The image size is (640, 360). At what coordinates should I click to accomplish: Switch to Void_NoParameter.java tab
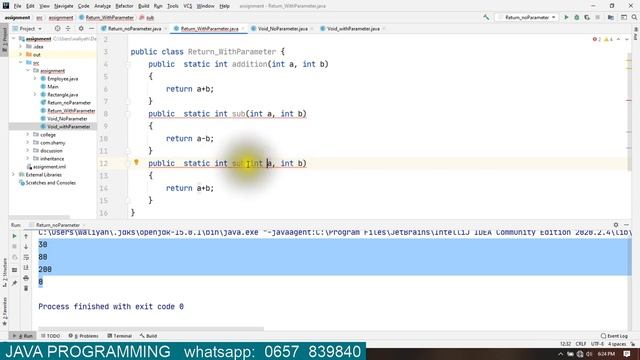point(282,29)
